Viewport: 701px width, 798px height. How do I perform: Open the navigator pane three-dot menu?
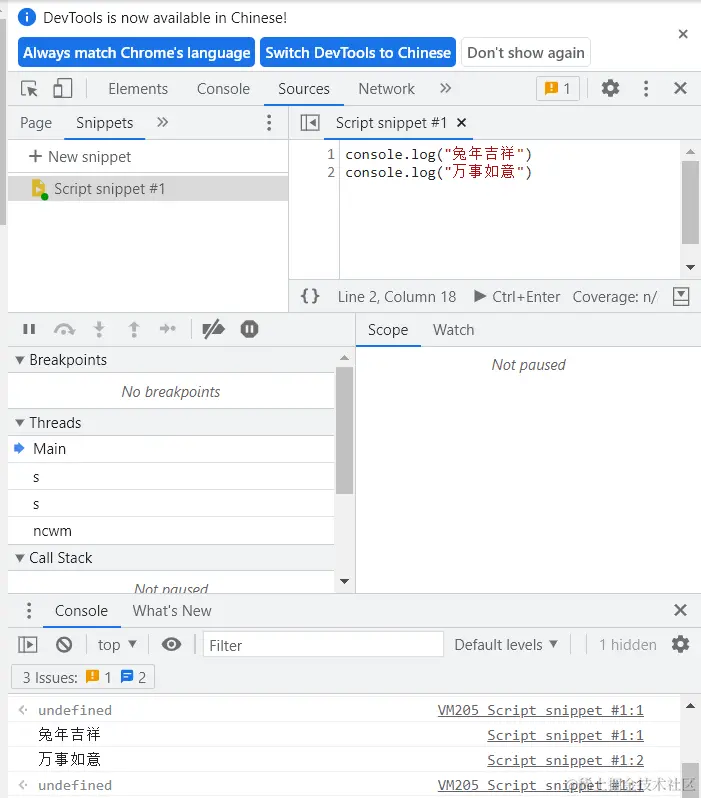tap(269, 123)
